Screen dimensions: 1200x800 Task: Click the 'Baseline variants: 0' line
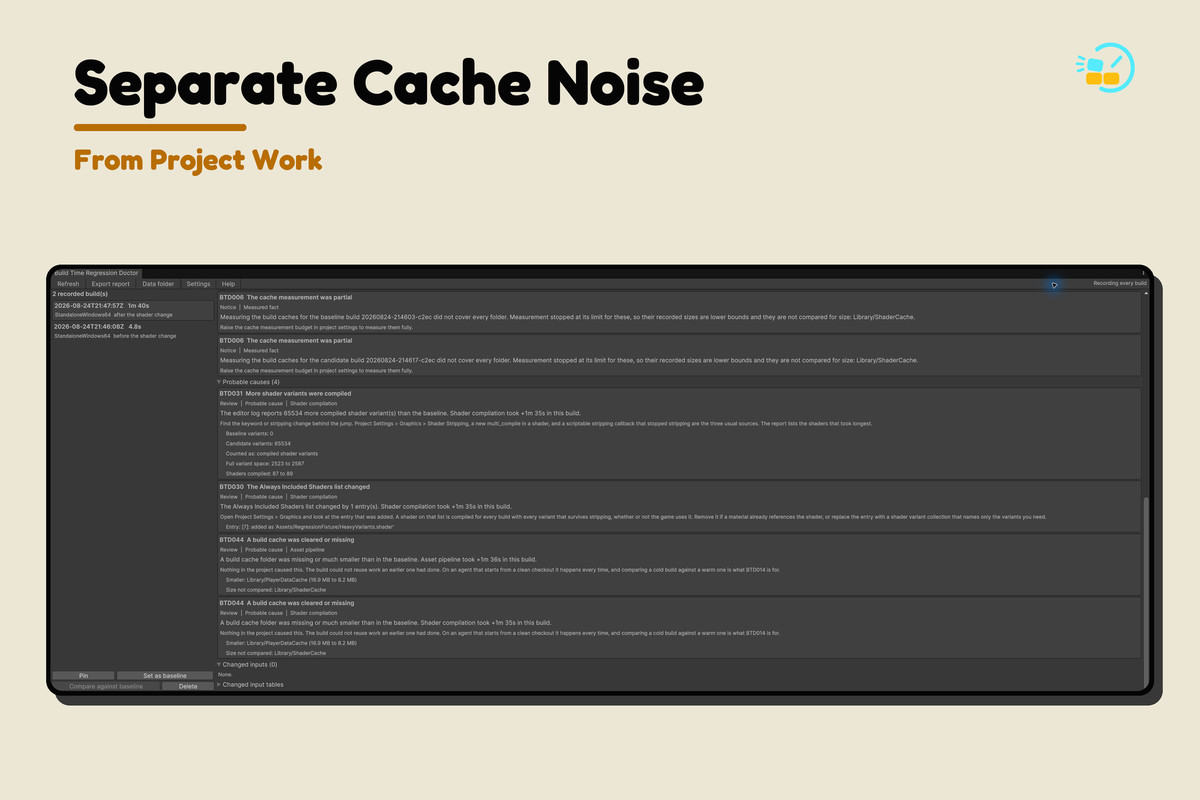point(250,433)
